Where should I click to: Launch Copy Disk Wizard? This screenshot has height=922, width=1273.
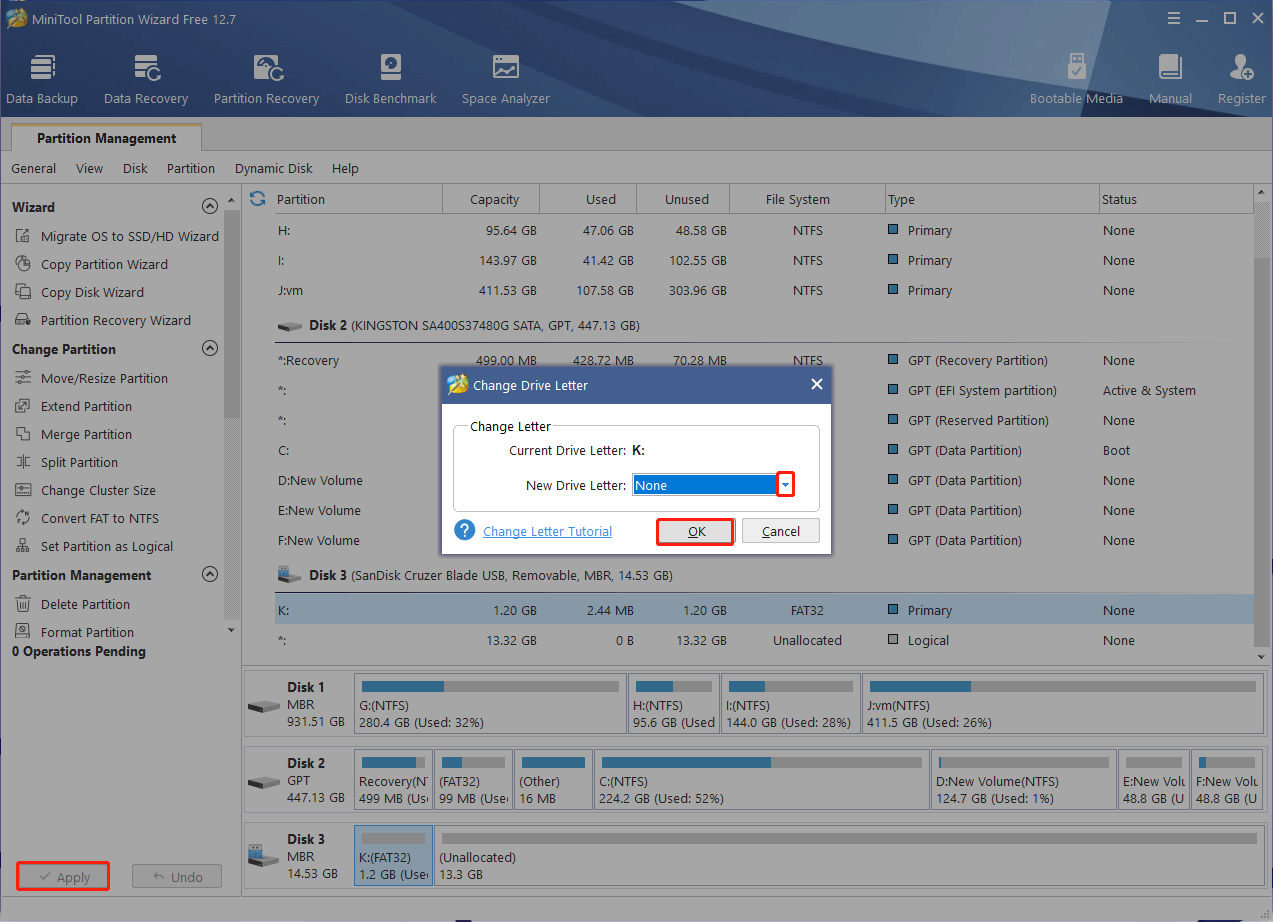click(x=80, y=293)
